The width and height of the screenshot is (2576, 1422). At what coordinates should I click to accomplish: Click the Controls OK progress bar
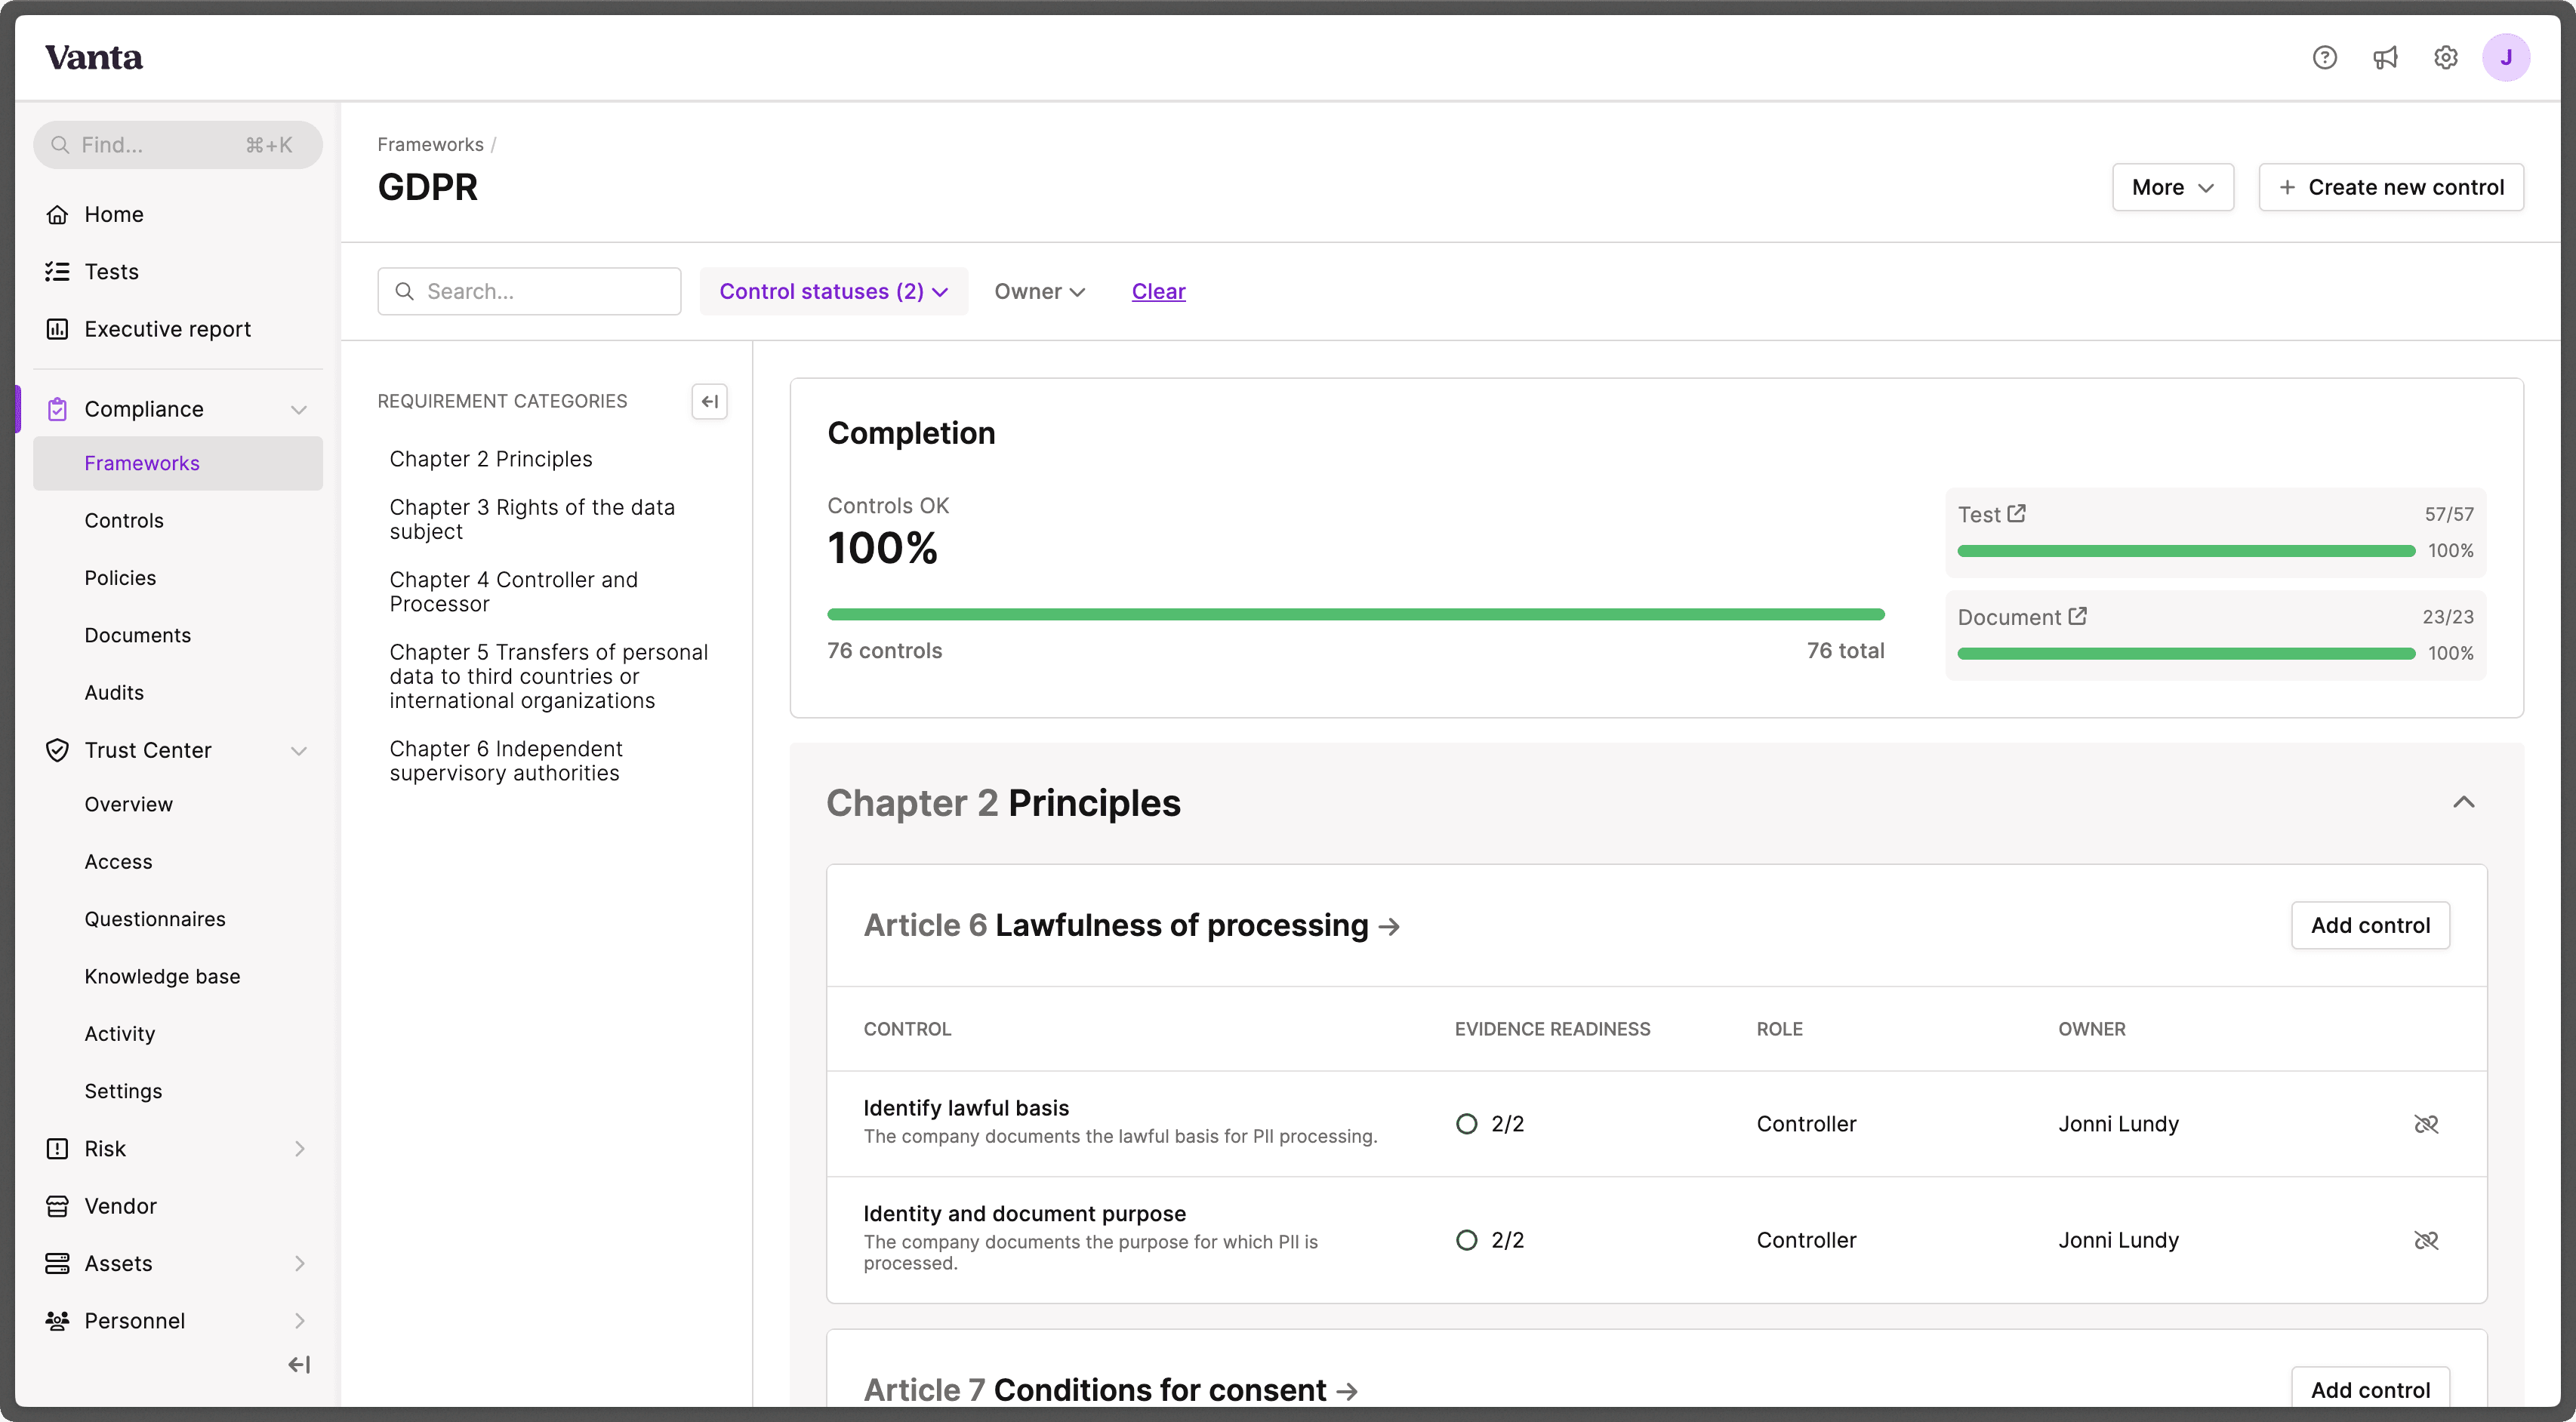pyautogui.click(x=1355, y=613)
